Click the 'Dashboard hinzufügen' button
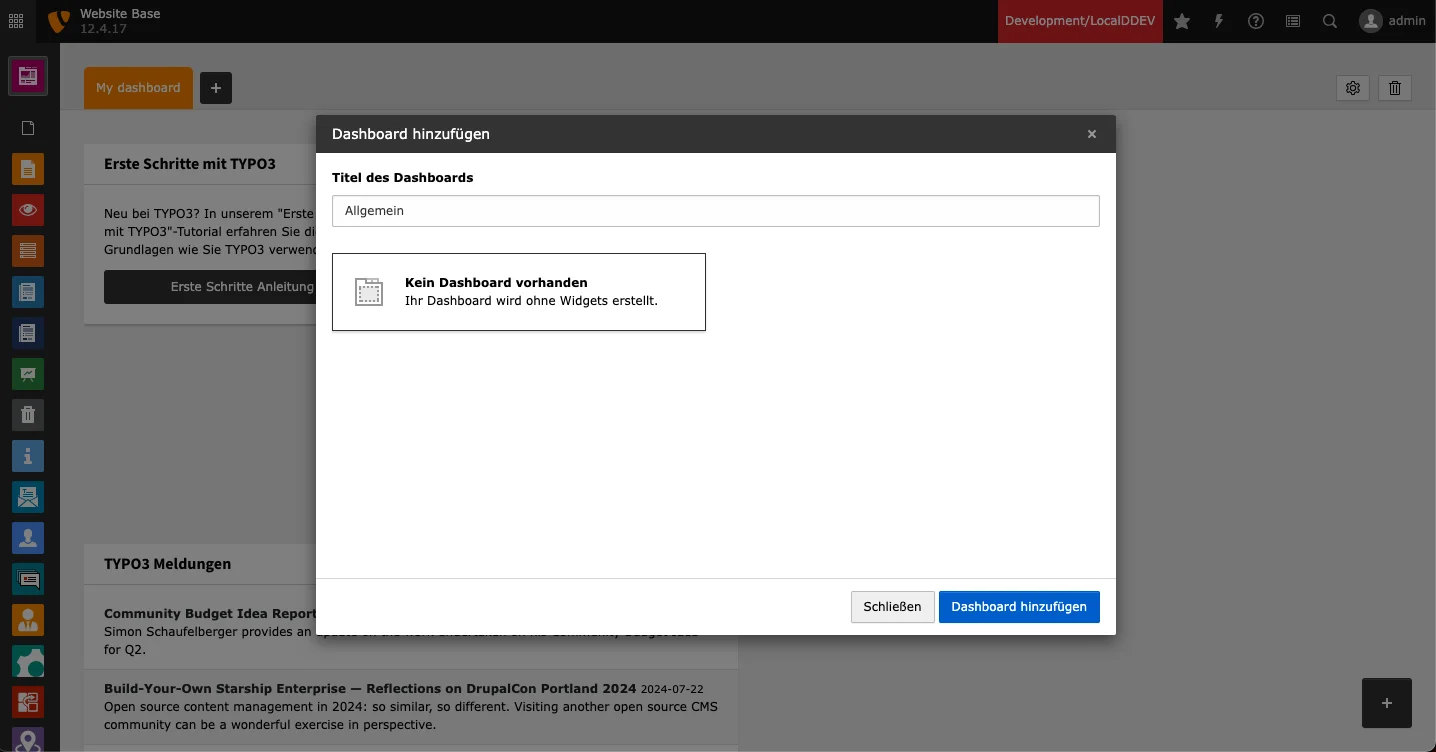 click(1019, 607)
